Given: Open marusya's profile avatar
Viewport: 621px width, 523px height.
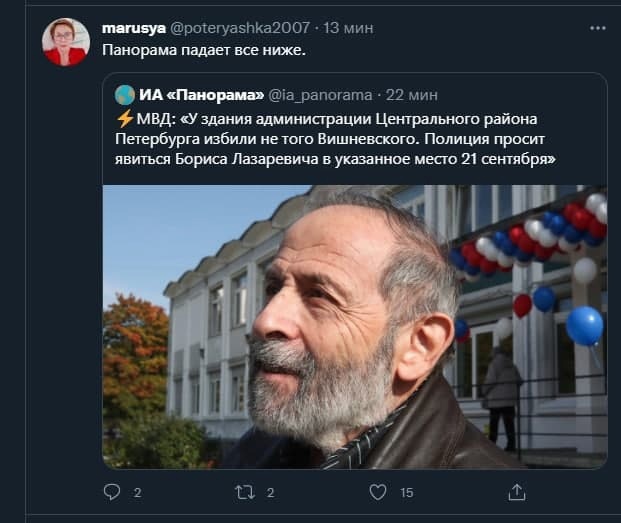Looking at the screenshot, I should click(x=66, y=42).
